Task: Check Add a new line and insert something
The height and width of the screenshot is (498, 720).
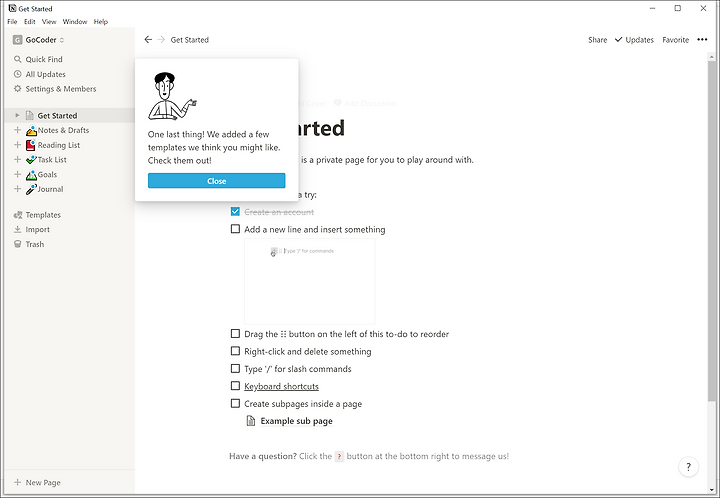Action: [235, 229]
